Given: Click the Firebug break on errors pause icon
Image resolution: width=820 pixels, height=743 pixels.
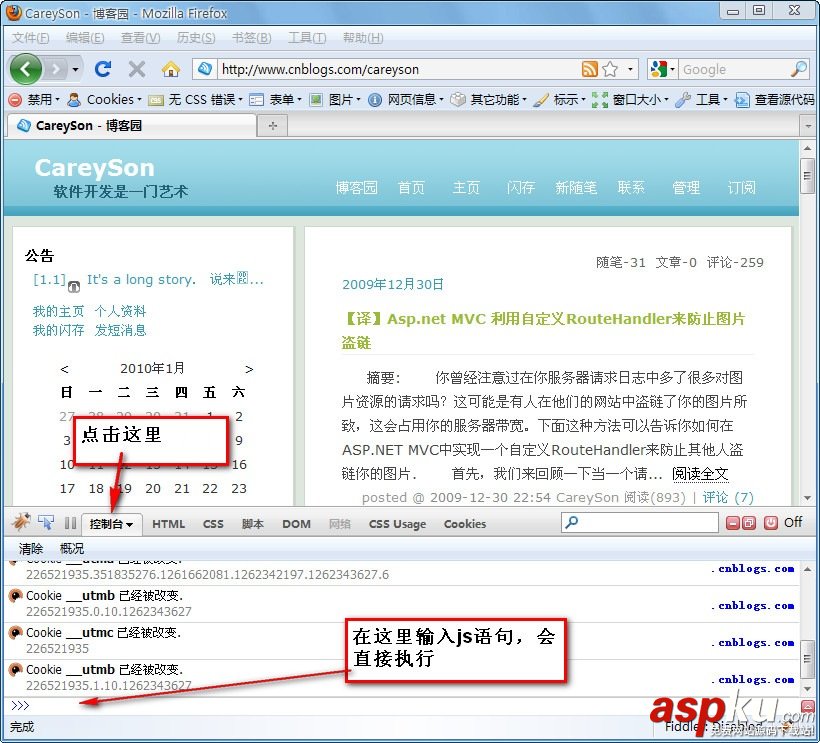Looking at the screenshot, I should [x=70, y=523].
